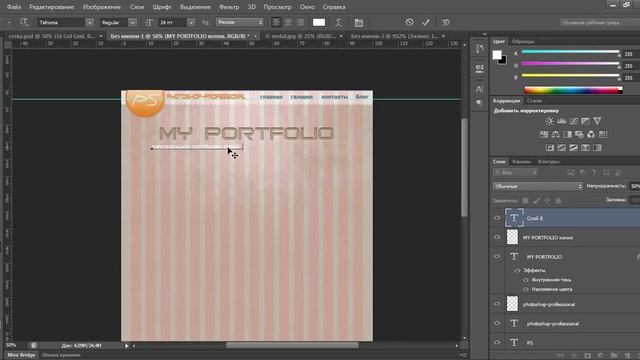Lock transparent pixels in Layers panel
This screenshot has width=640, height=360.
(525, 200)
